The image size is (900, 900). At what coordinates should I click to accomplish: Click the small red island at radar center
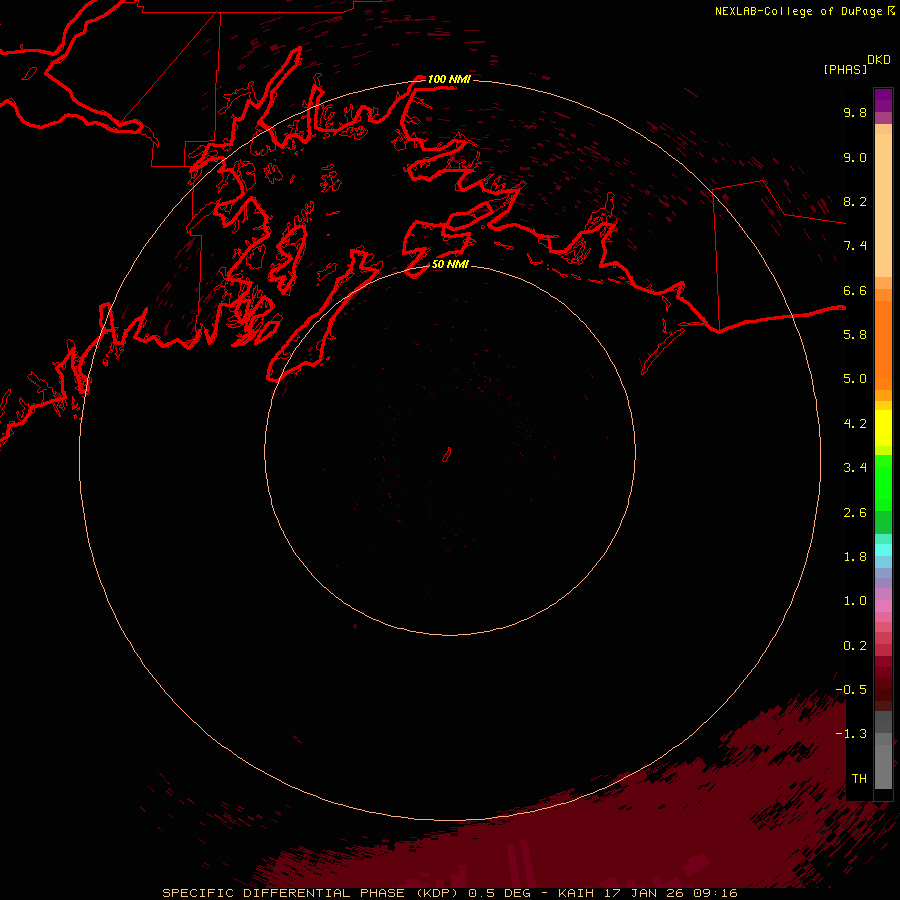coord(447,455)
